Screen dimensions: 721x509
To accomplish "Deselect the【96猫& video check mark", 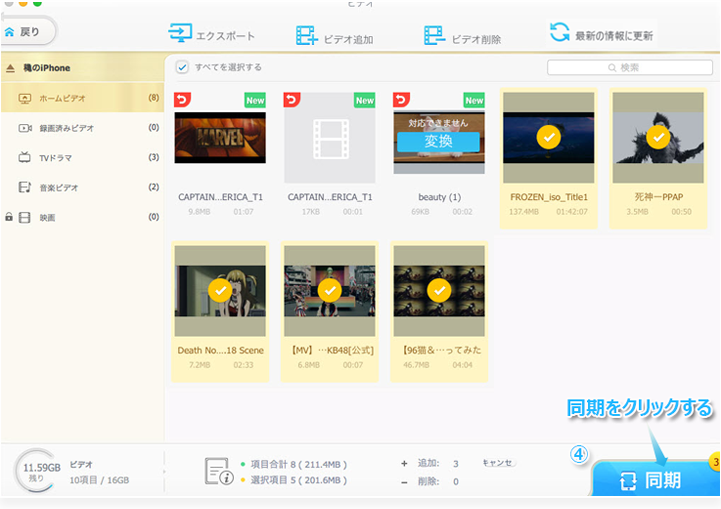I will pyautogui.click(x=439, y=290).
